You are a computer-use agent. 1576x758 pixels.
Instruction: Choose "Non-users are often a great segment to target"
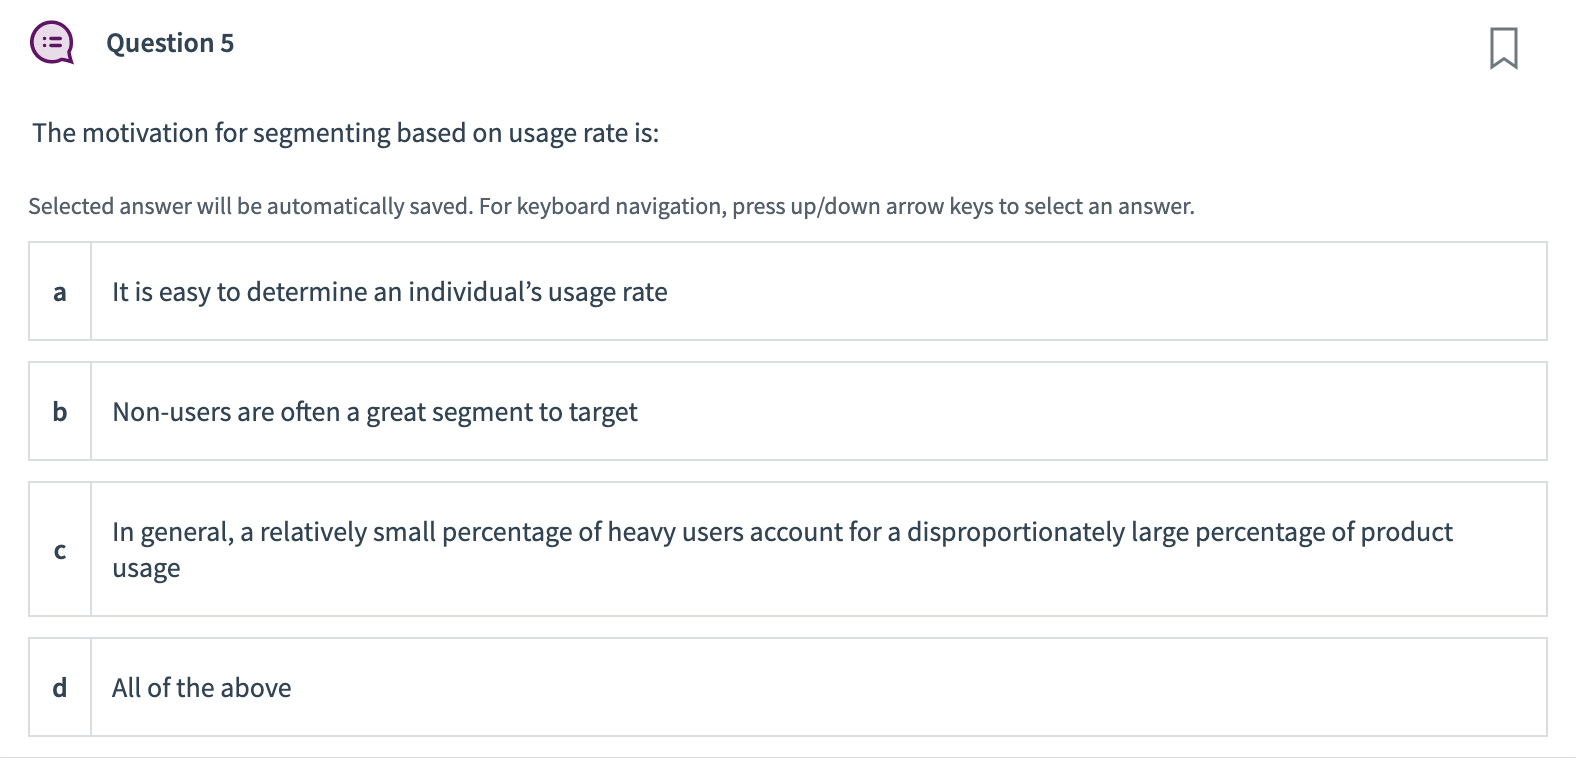click(x=374, y=412)
